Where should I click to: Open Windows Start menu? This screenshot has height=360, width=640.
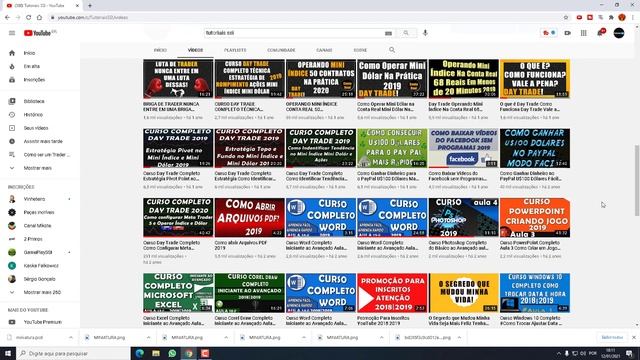tap(8, 353)
